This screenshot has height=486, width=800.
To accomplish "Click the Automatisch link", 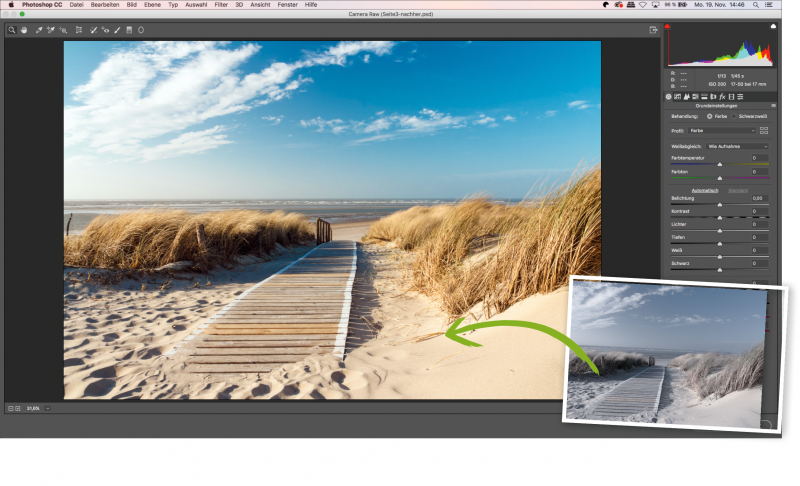I will coord(705,190).
